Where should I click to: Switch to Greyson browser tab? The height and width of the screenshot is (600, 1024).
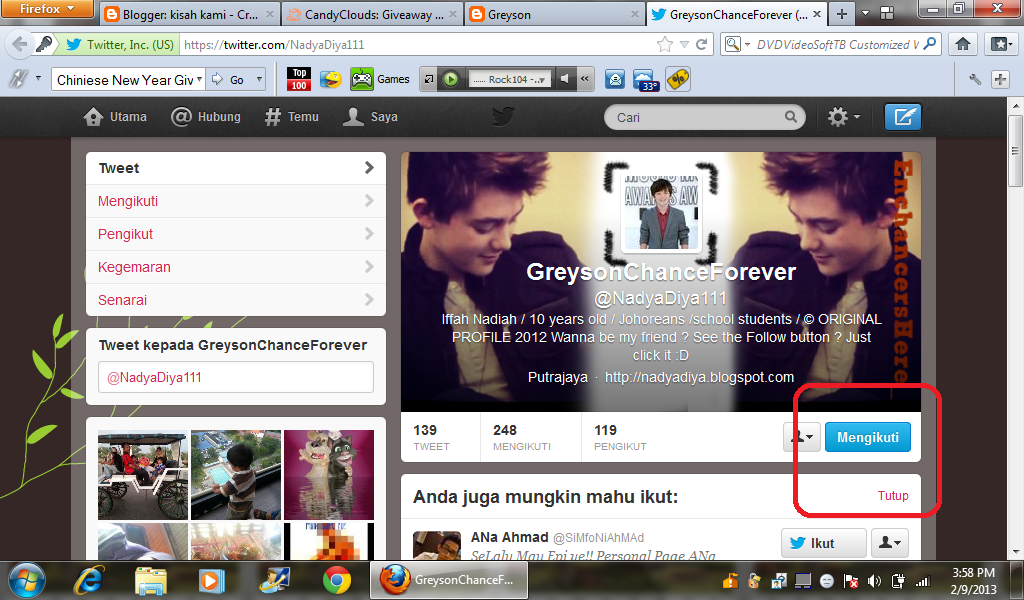point(555,14)
